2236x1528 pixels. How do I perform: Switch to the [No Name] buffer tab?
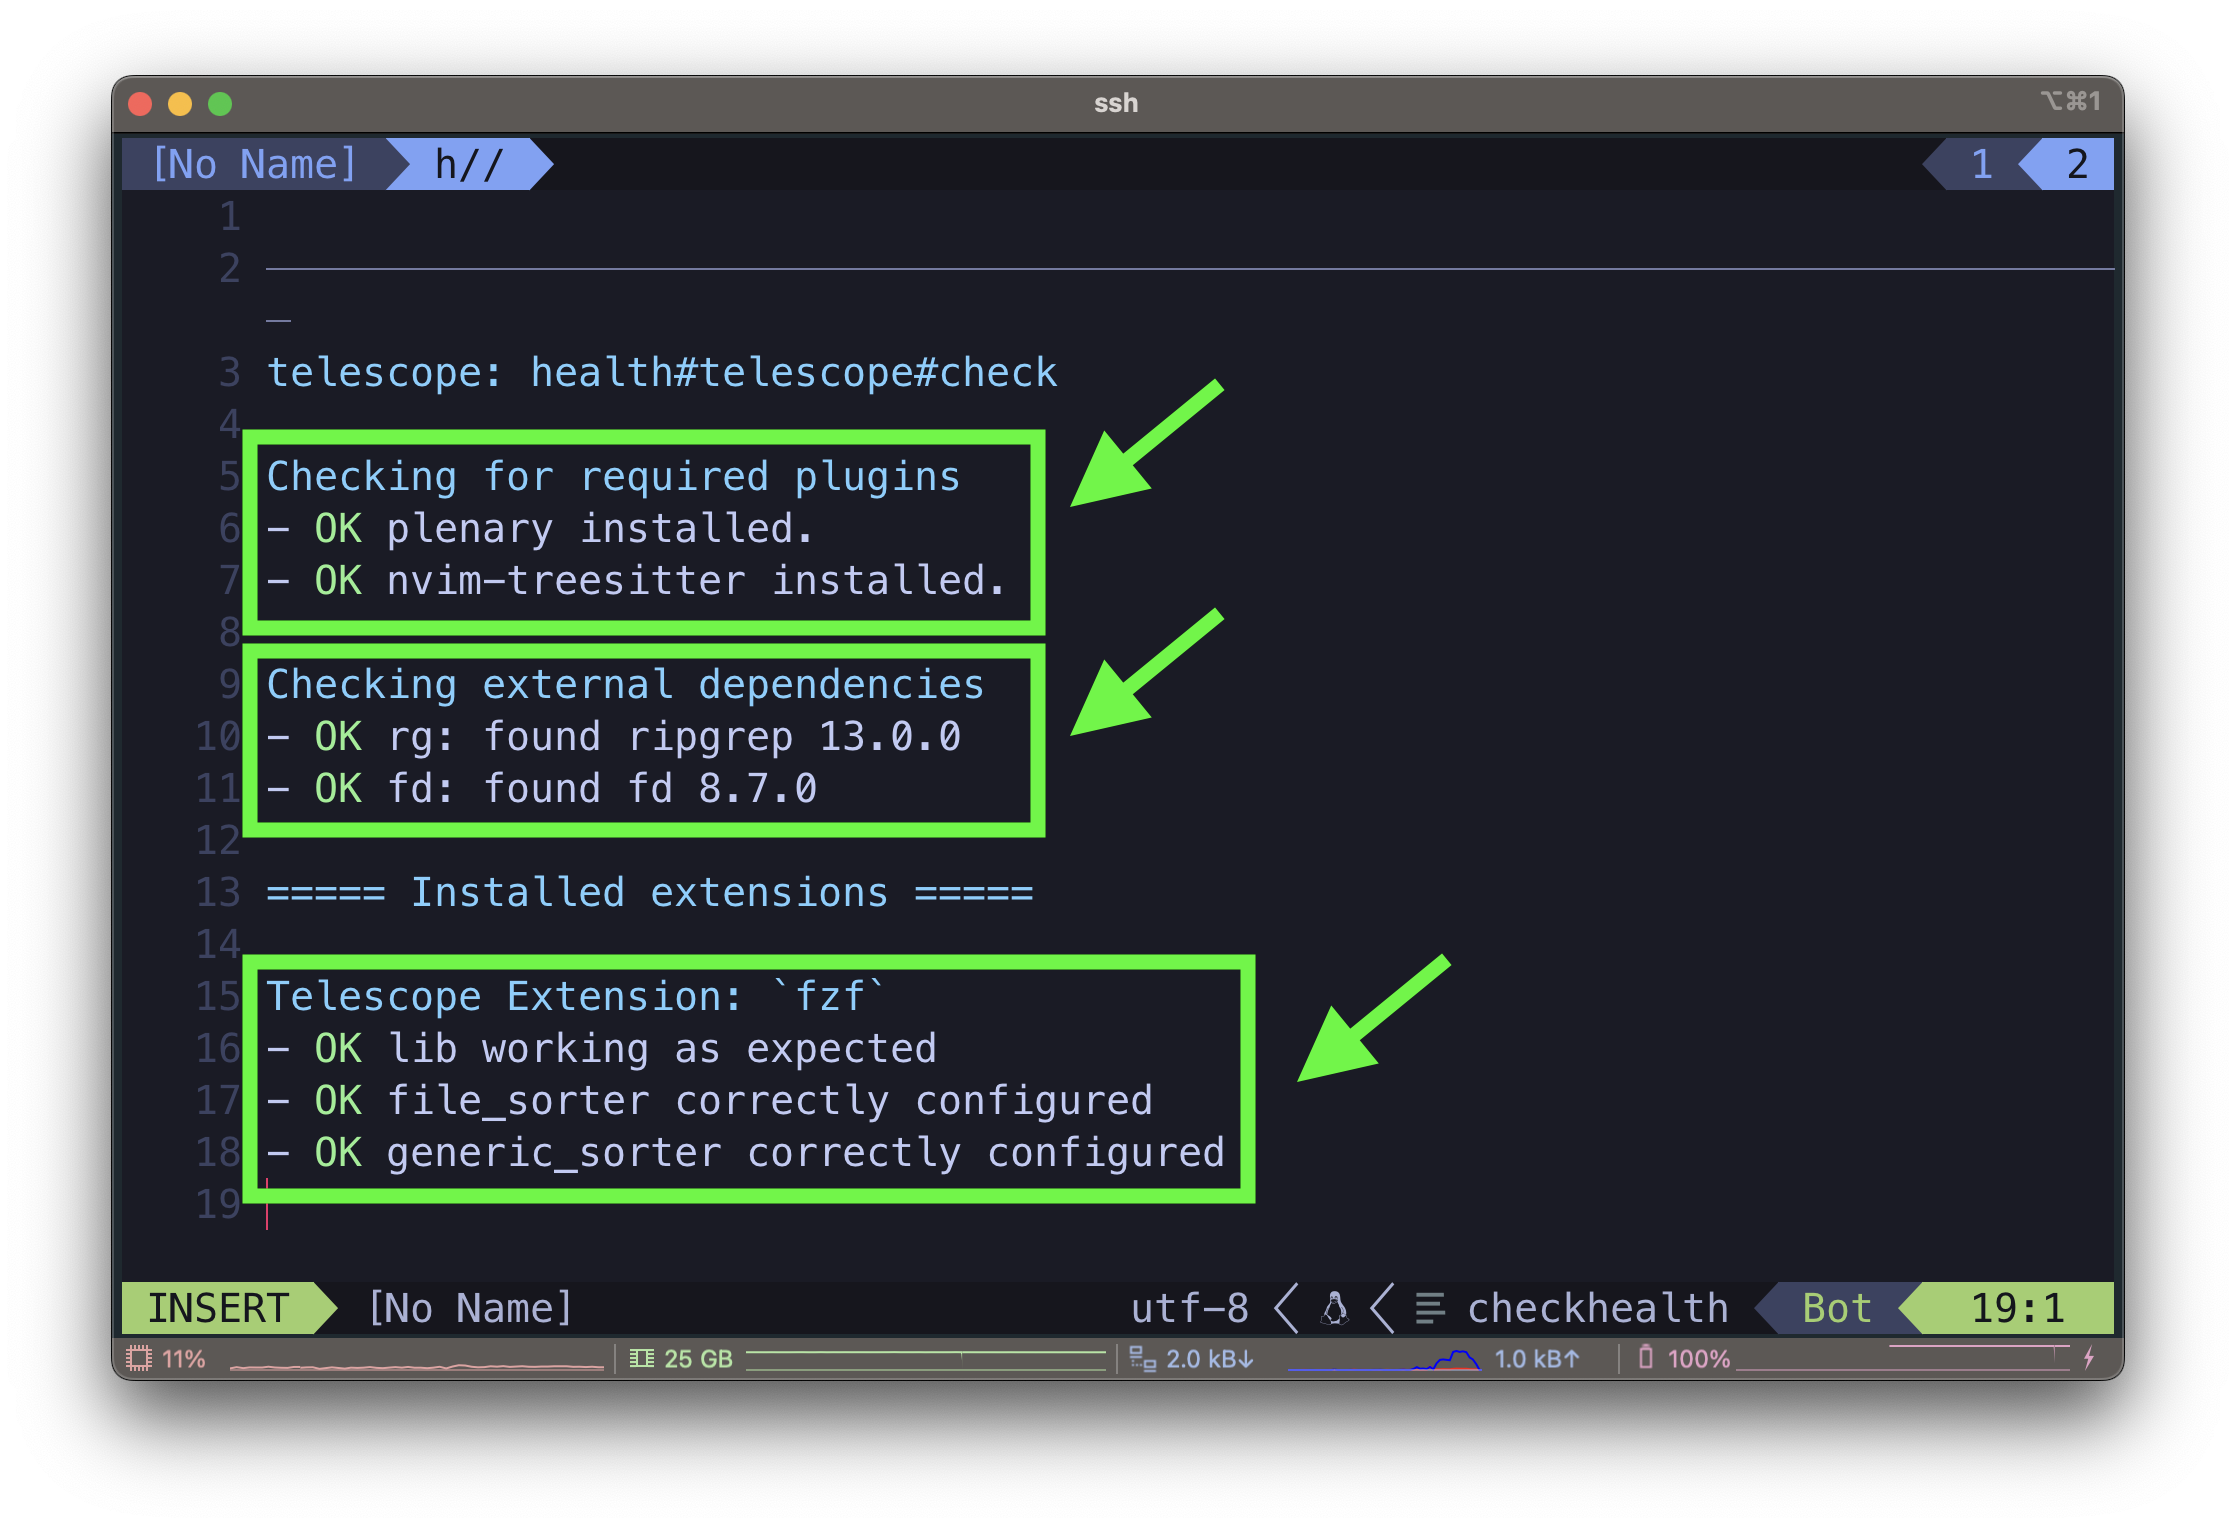[x=255, y=164]
